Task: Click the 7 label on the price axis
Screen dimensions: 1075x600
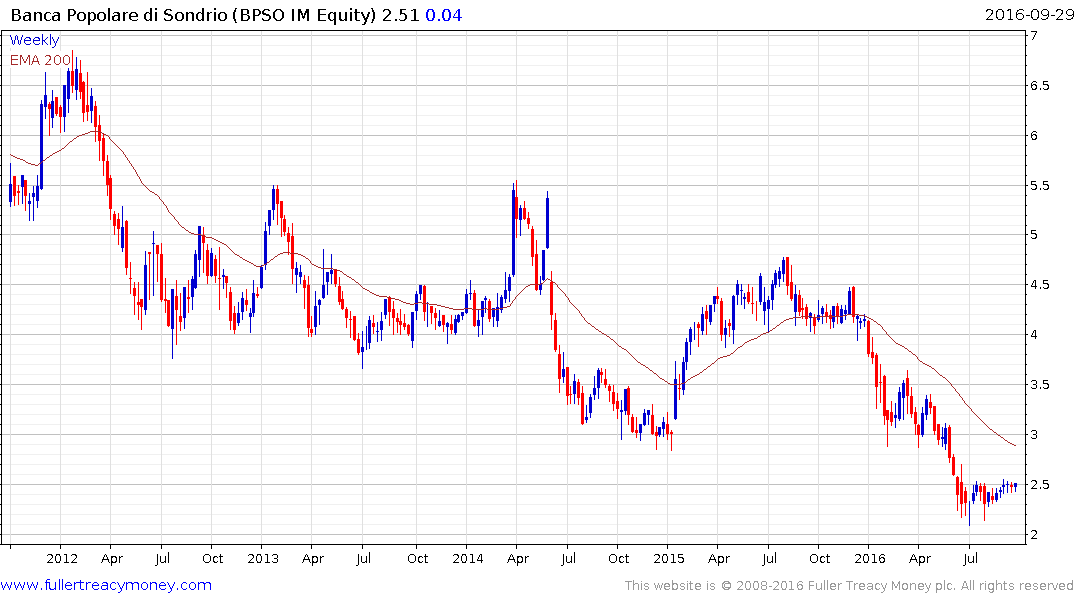Action: [x=1034, y=36]
